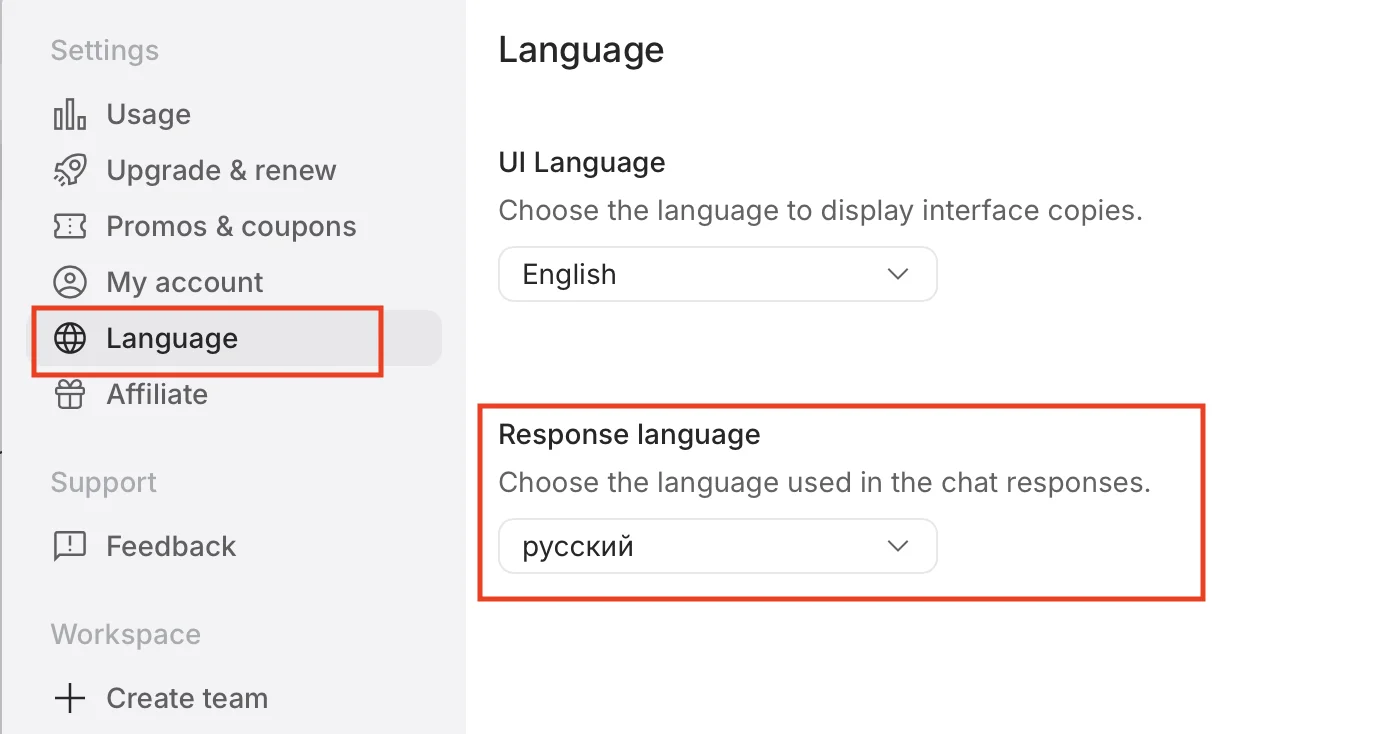Click the Feedback speech bubble icon

click(x=69, y=547)
